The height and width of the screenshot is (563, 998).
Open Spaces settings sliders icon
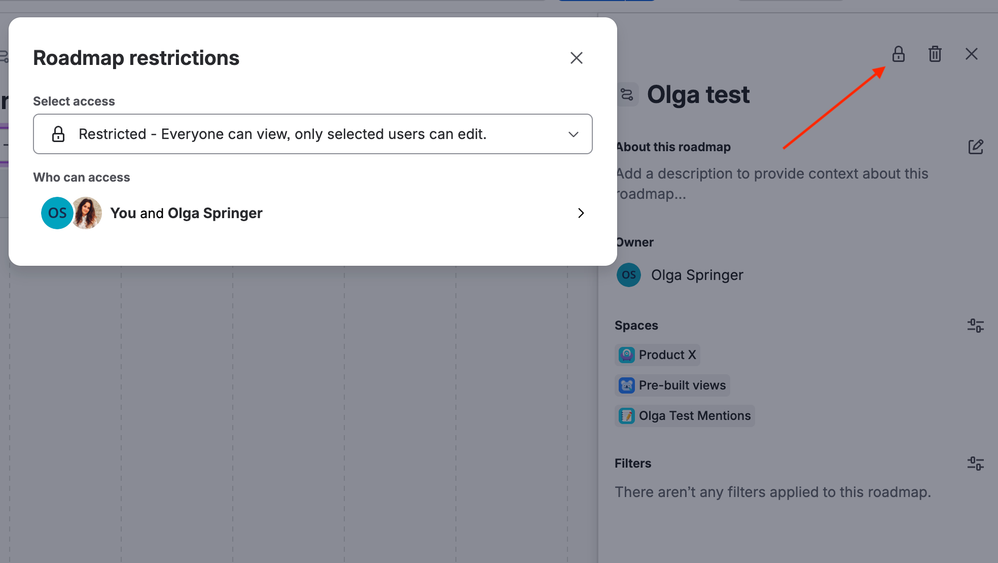[x=976, y=326]
